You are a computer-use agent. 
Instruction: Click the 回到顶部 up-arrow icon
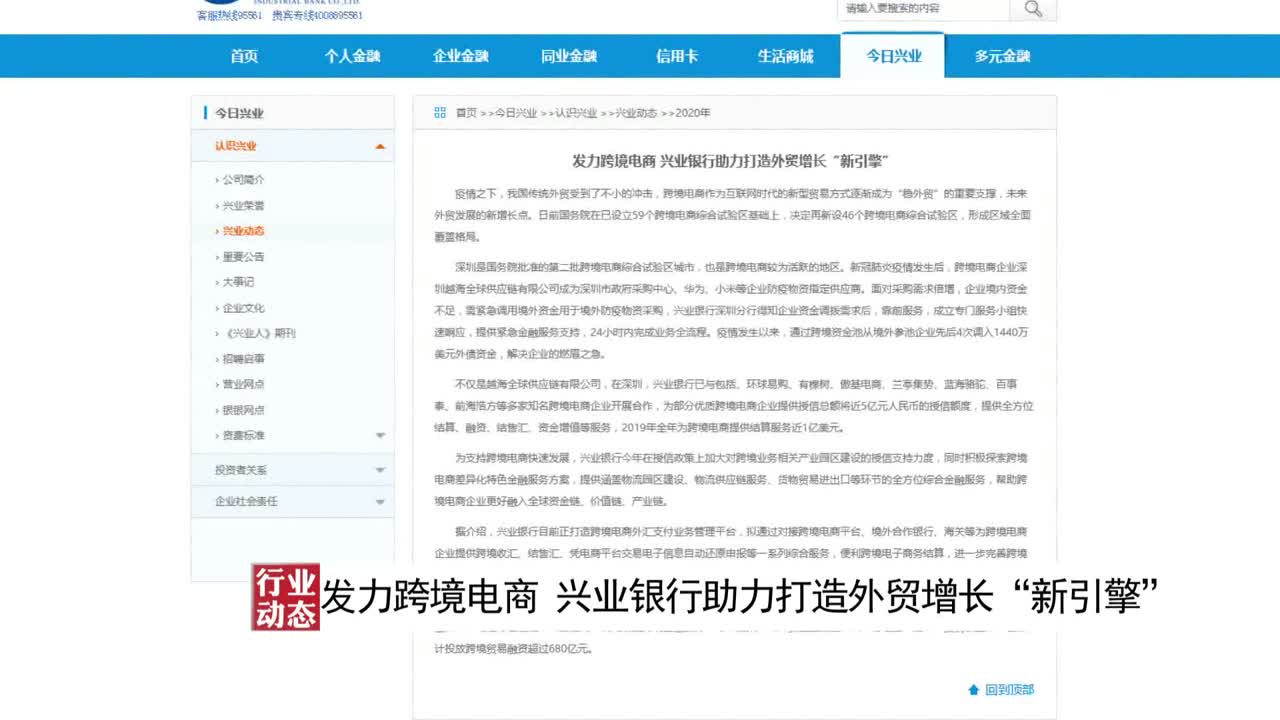tap(973, 690)
